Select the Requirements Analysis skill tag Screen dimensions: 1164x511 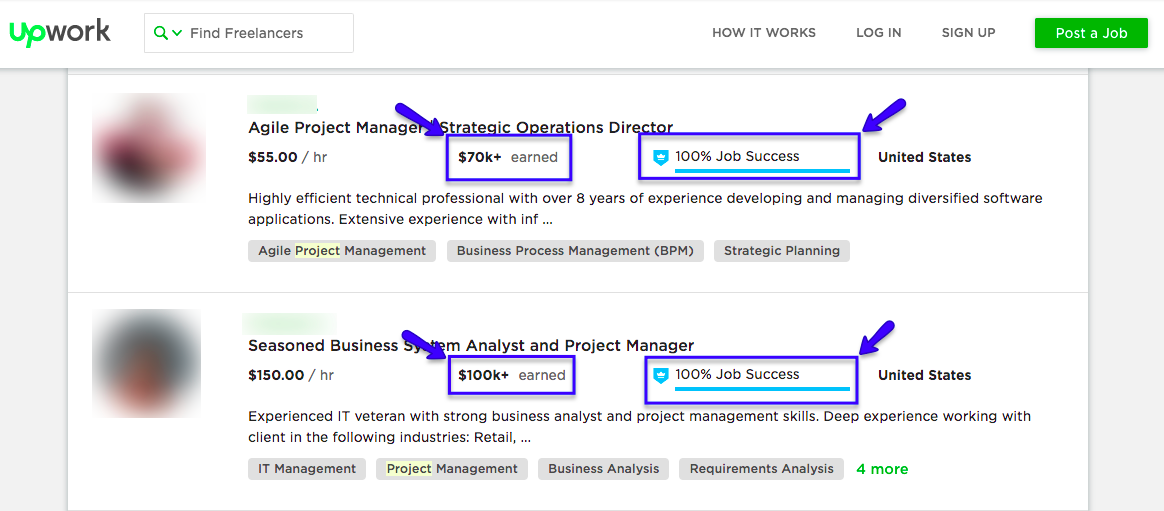coord(761,469)
